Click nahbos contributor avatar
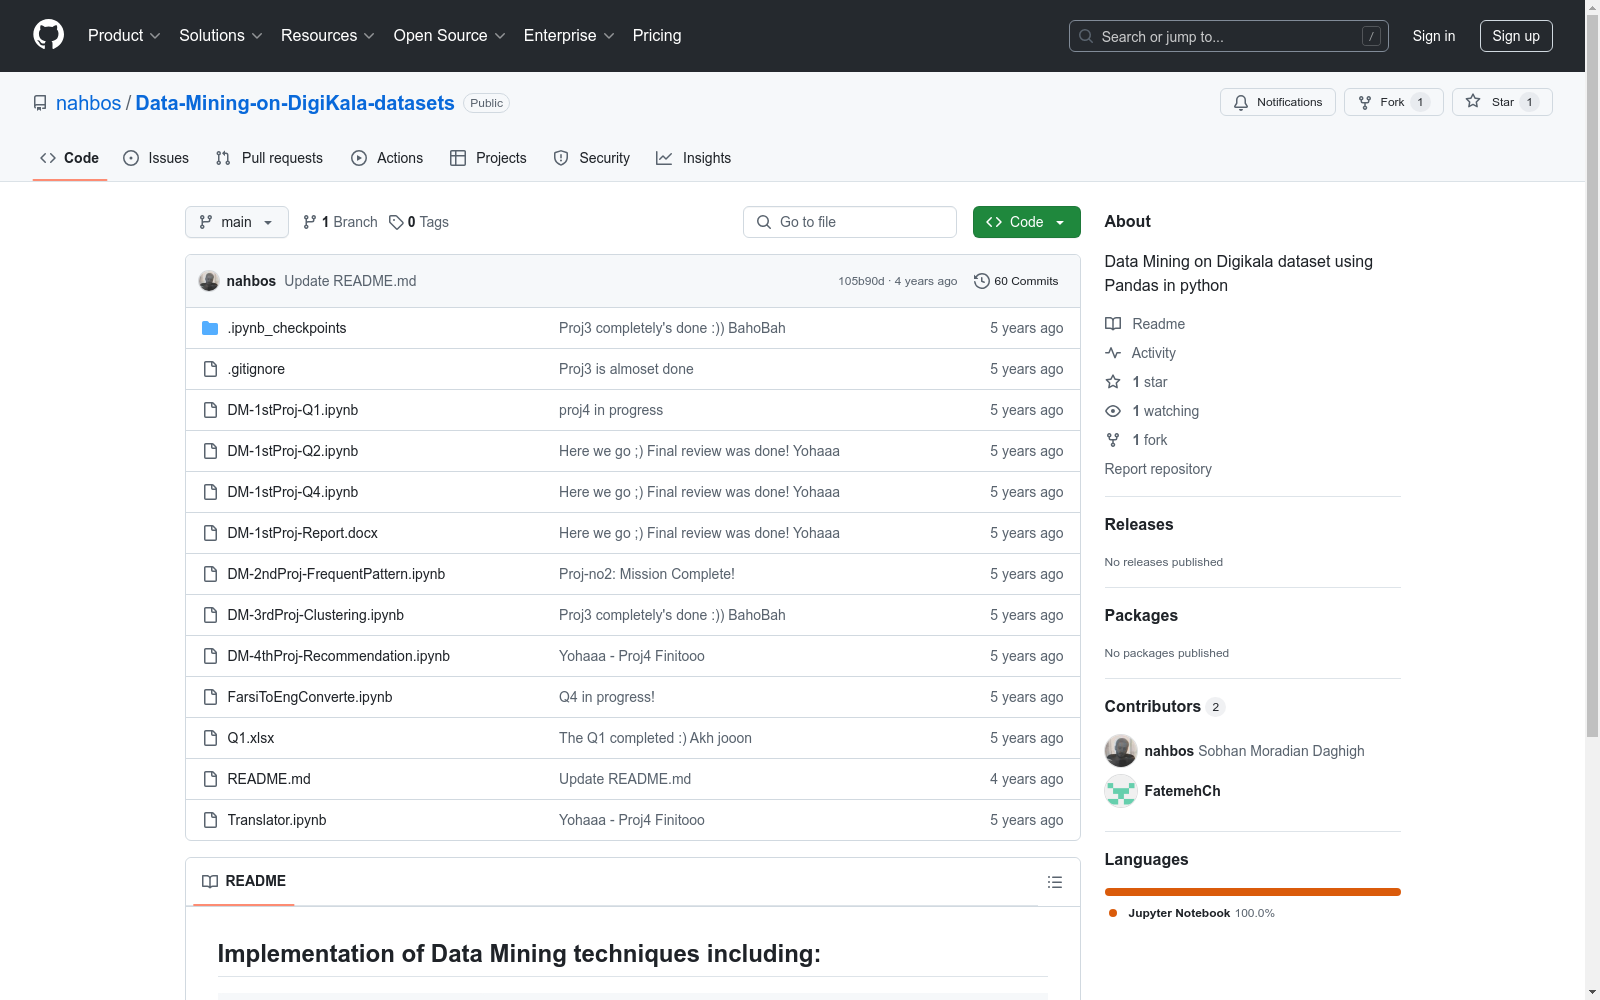 1121,751
